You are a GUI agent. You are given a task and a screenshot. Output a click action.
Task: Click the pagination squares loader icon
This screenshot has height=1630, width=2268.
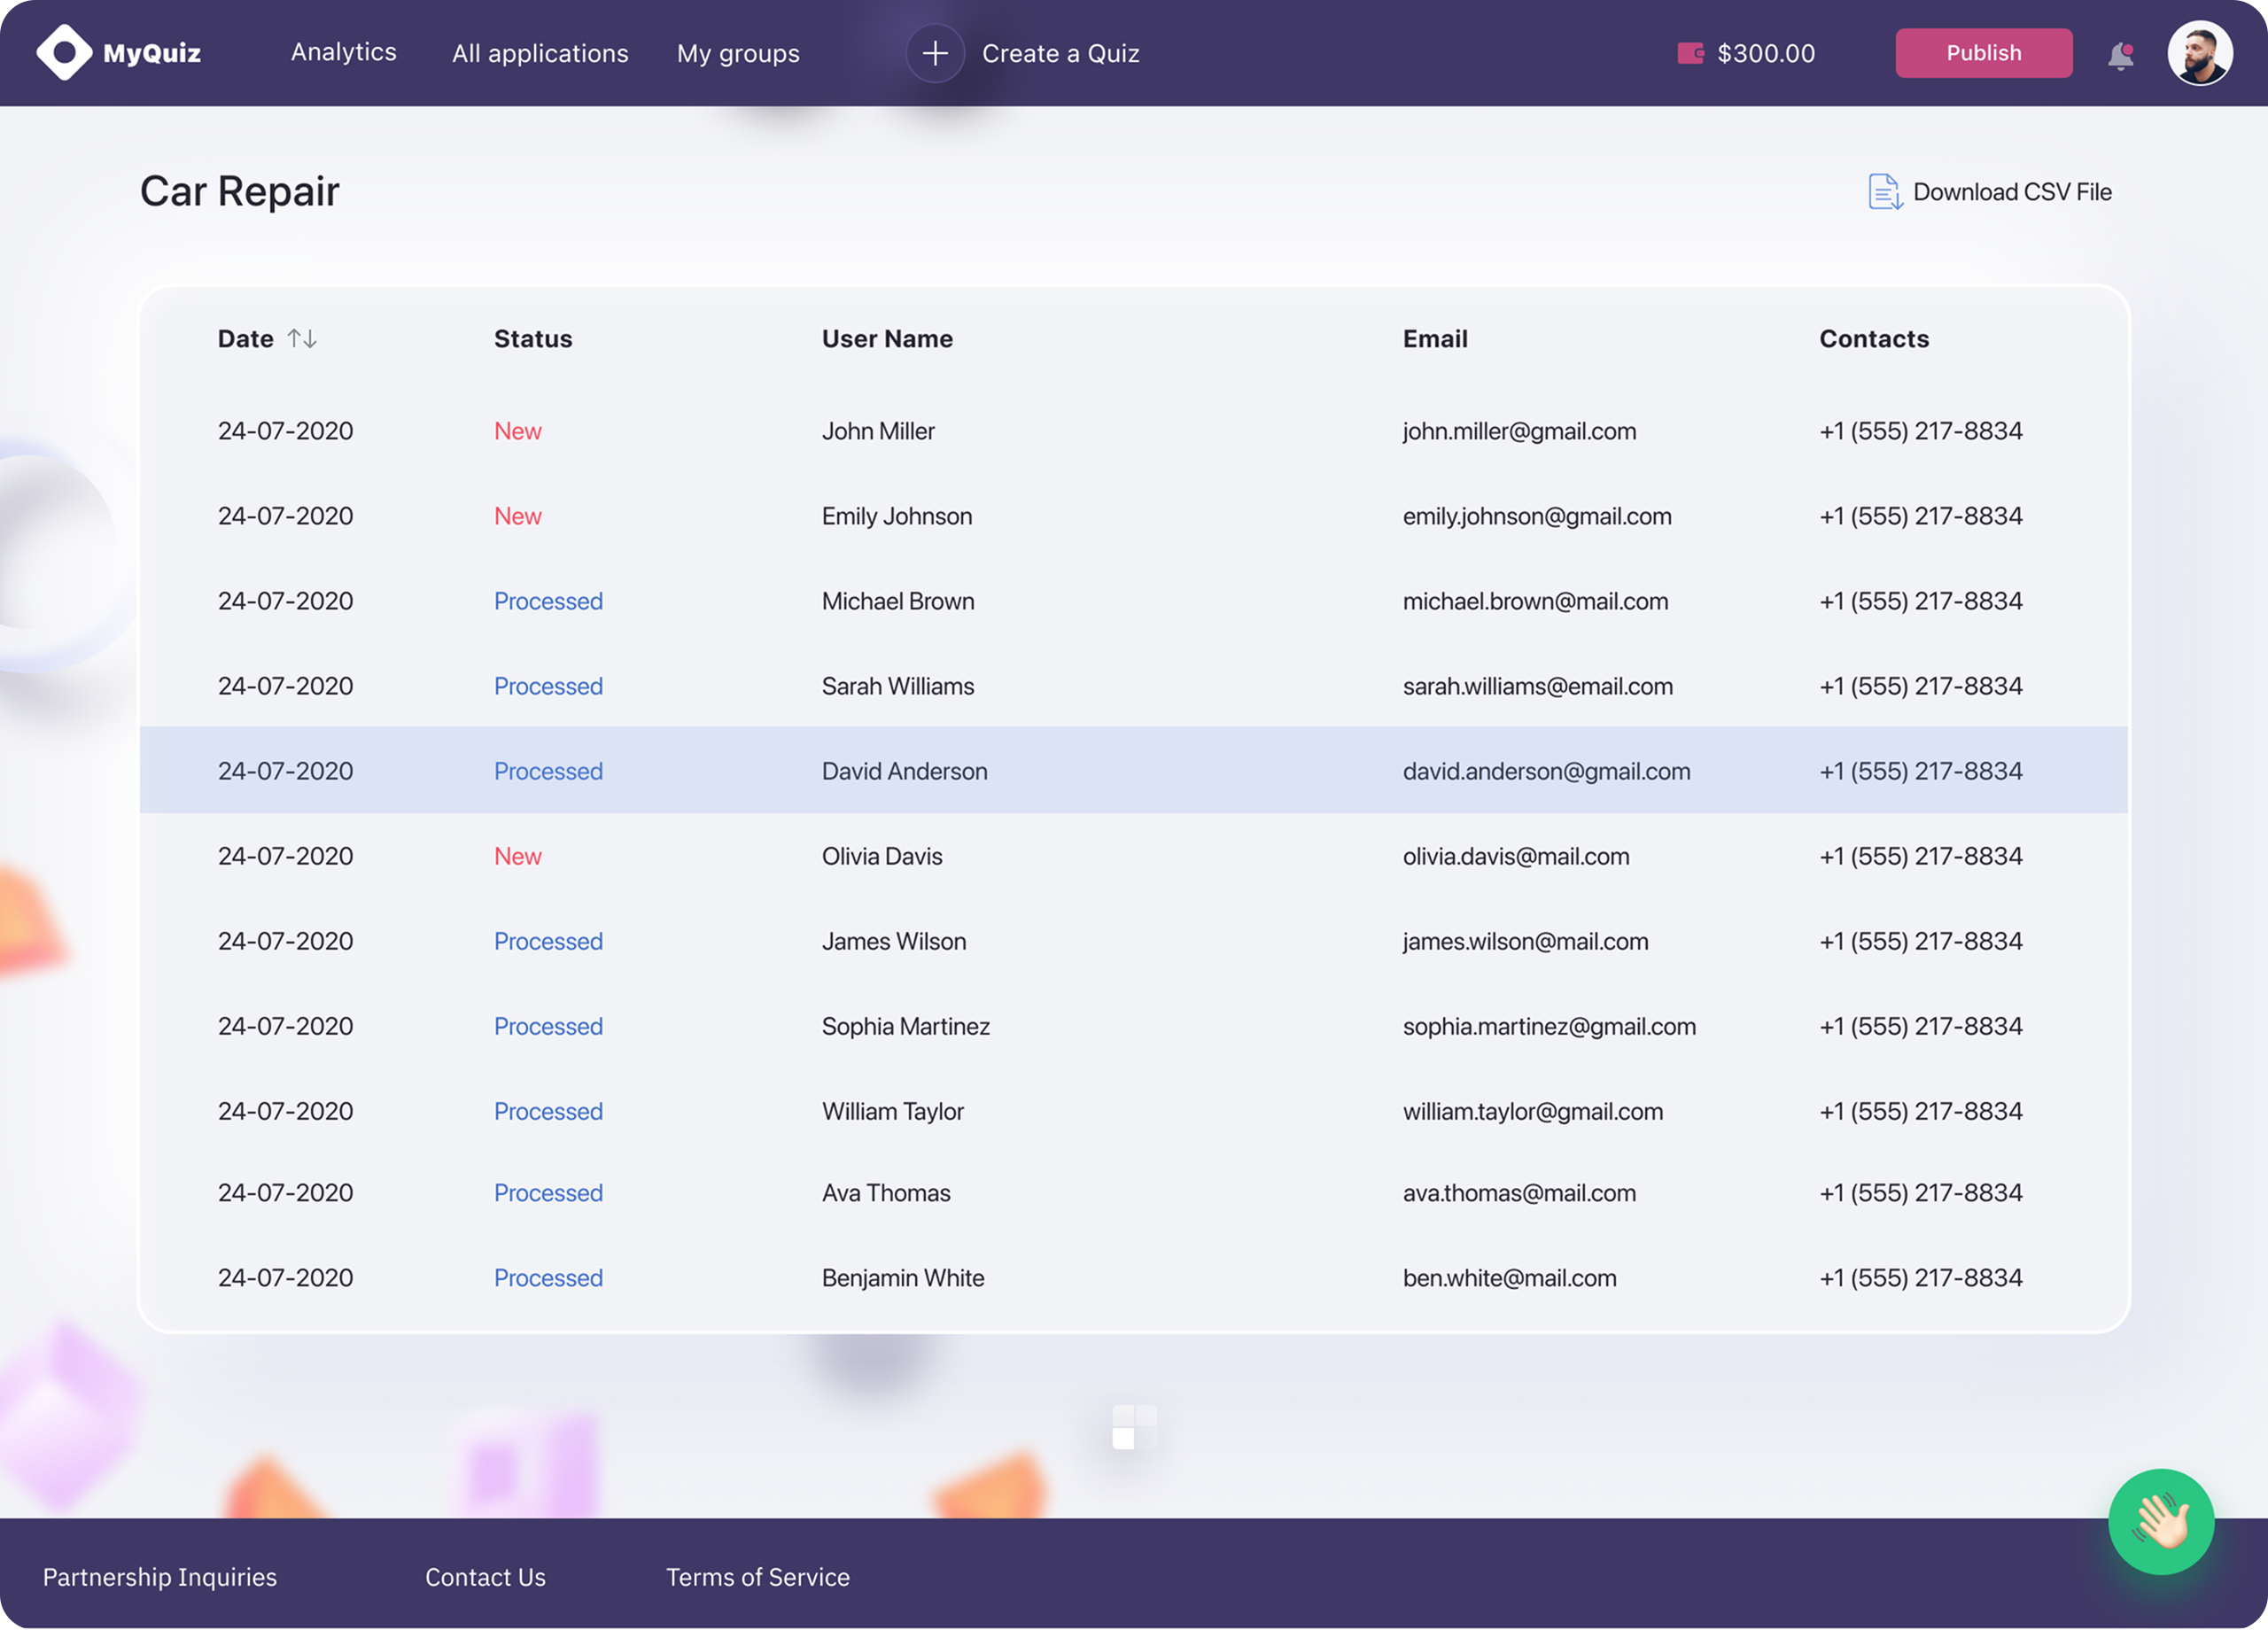pyautogui.click(x=1134, y=1426)
